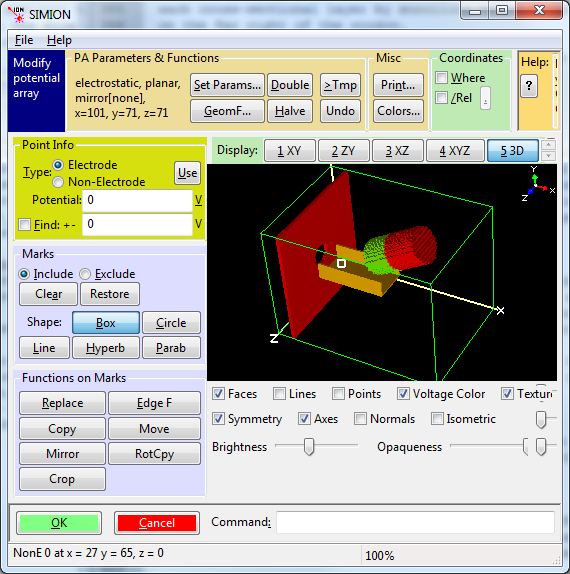Toggle the Texture checkbox
570x574 pixels.
(507, 394)
